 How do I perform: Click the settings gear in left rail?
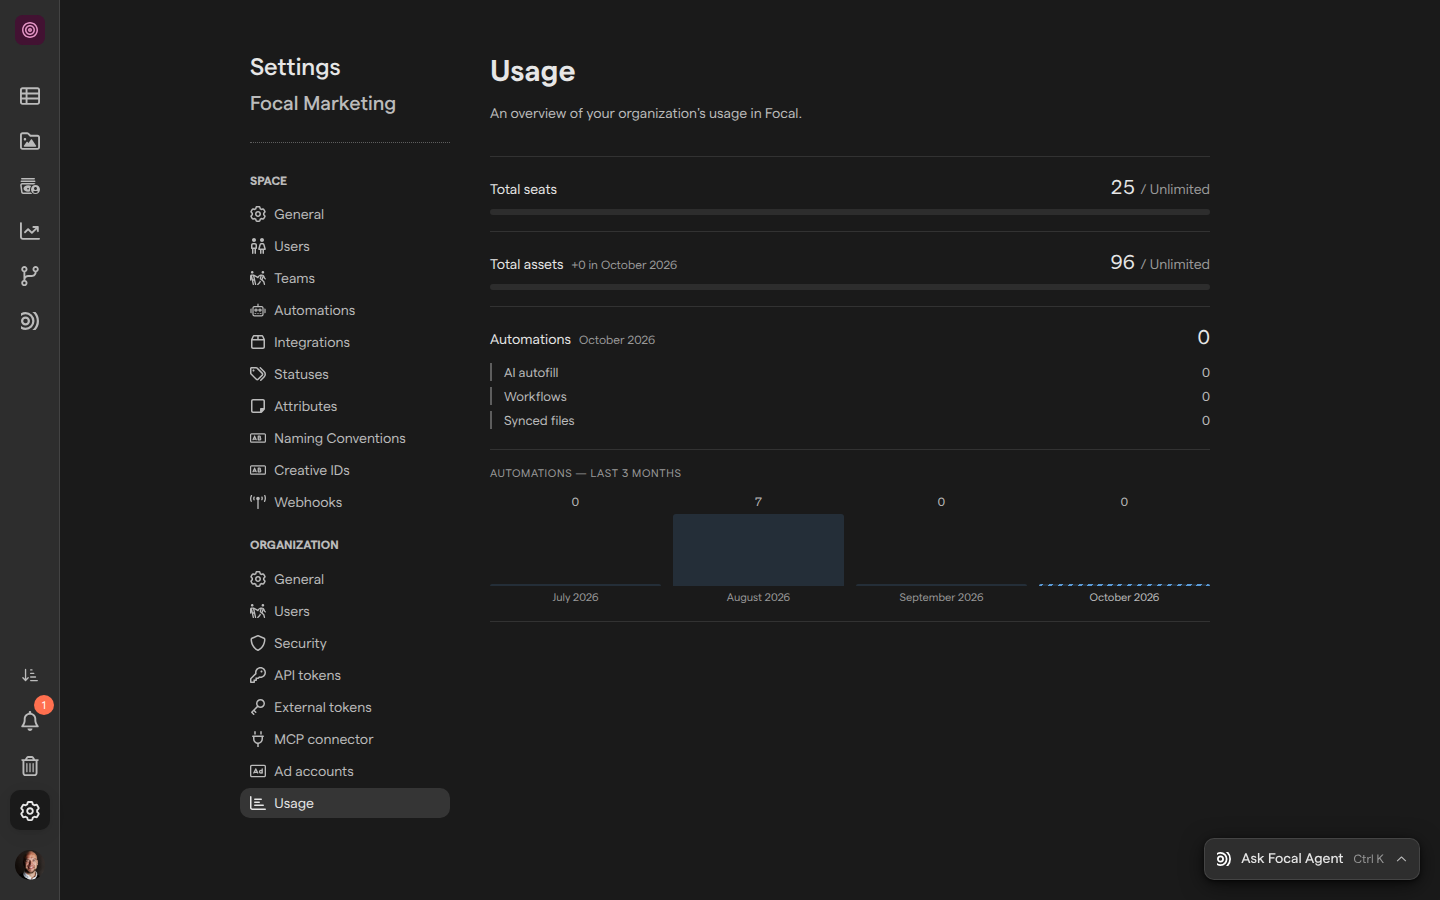(x=30, y=811)
